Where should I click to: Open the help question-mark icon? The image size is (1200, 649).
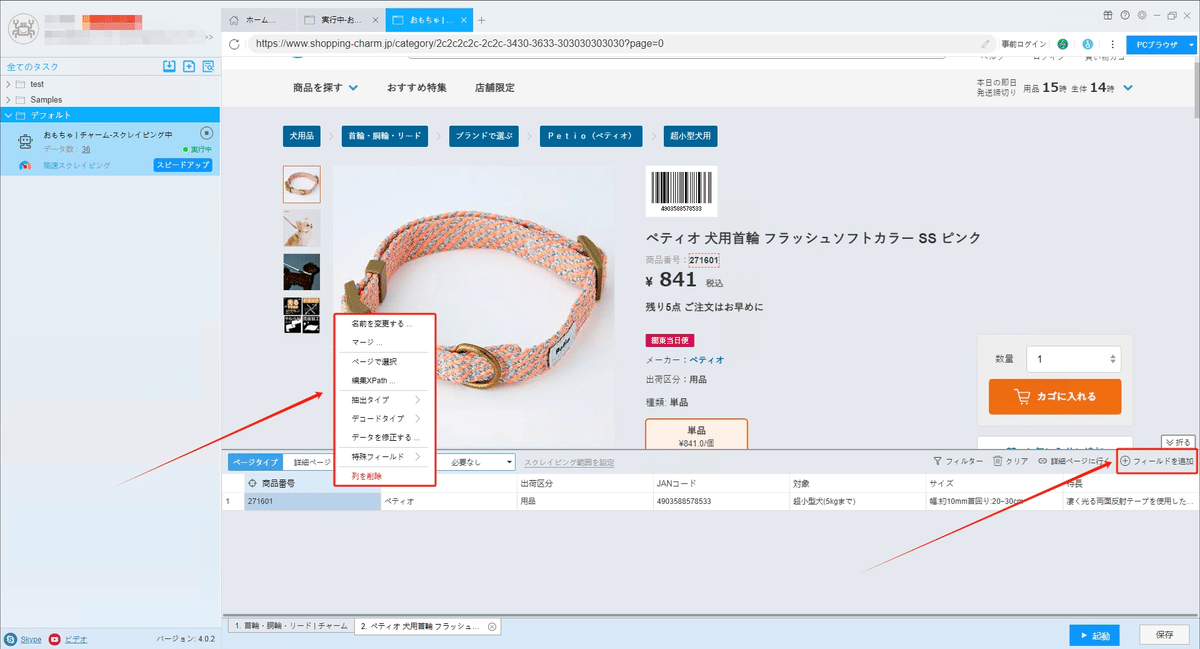click(x=1125, y=15)
